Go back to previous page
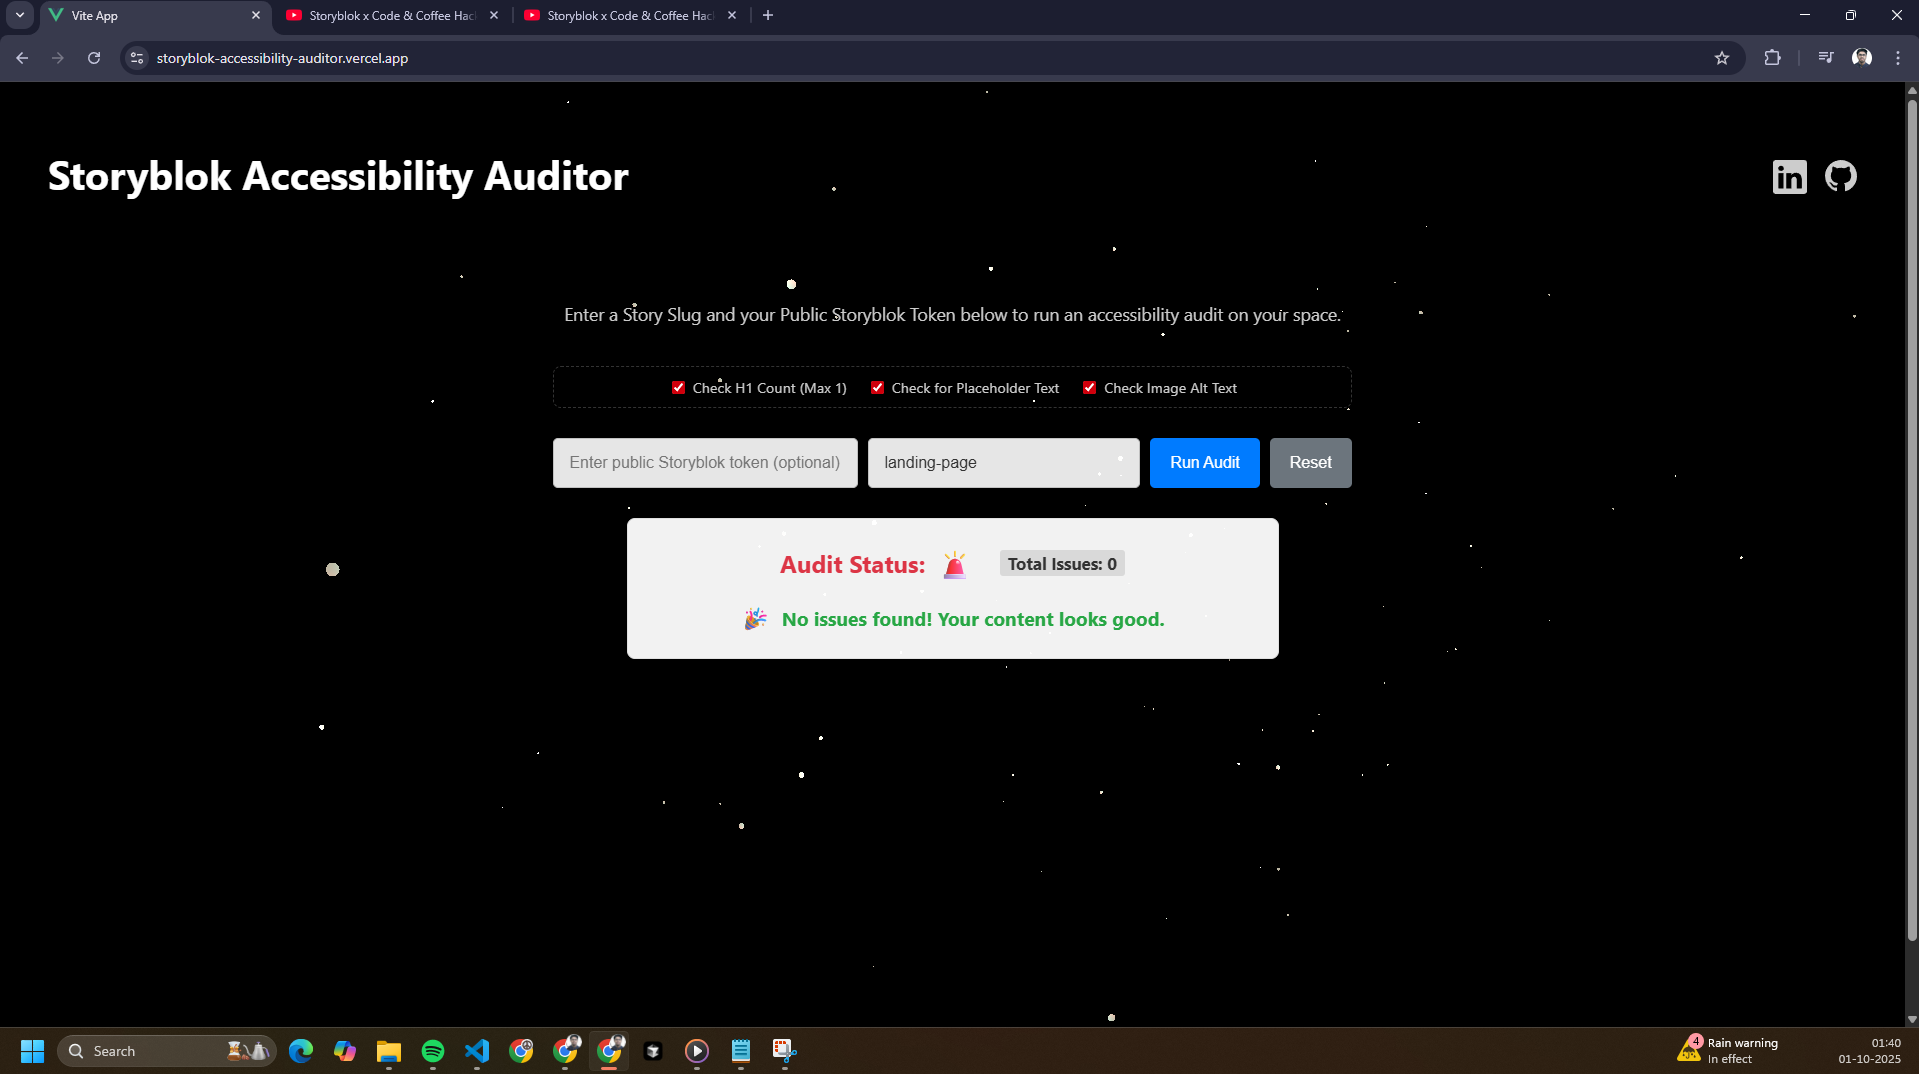This screenshot has height=1074, width=1919. [x=22, y=58]
